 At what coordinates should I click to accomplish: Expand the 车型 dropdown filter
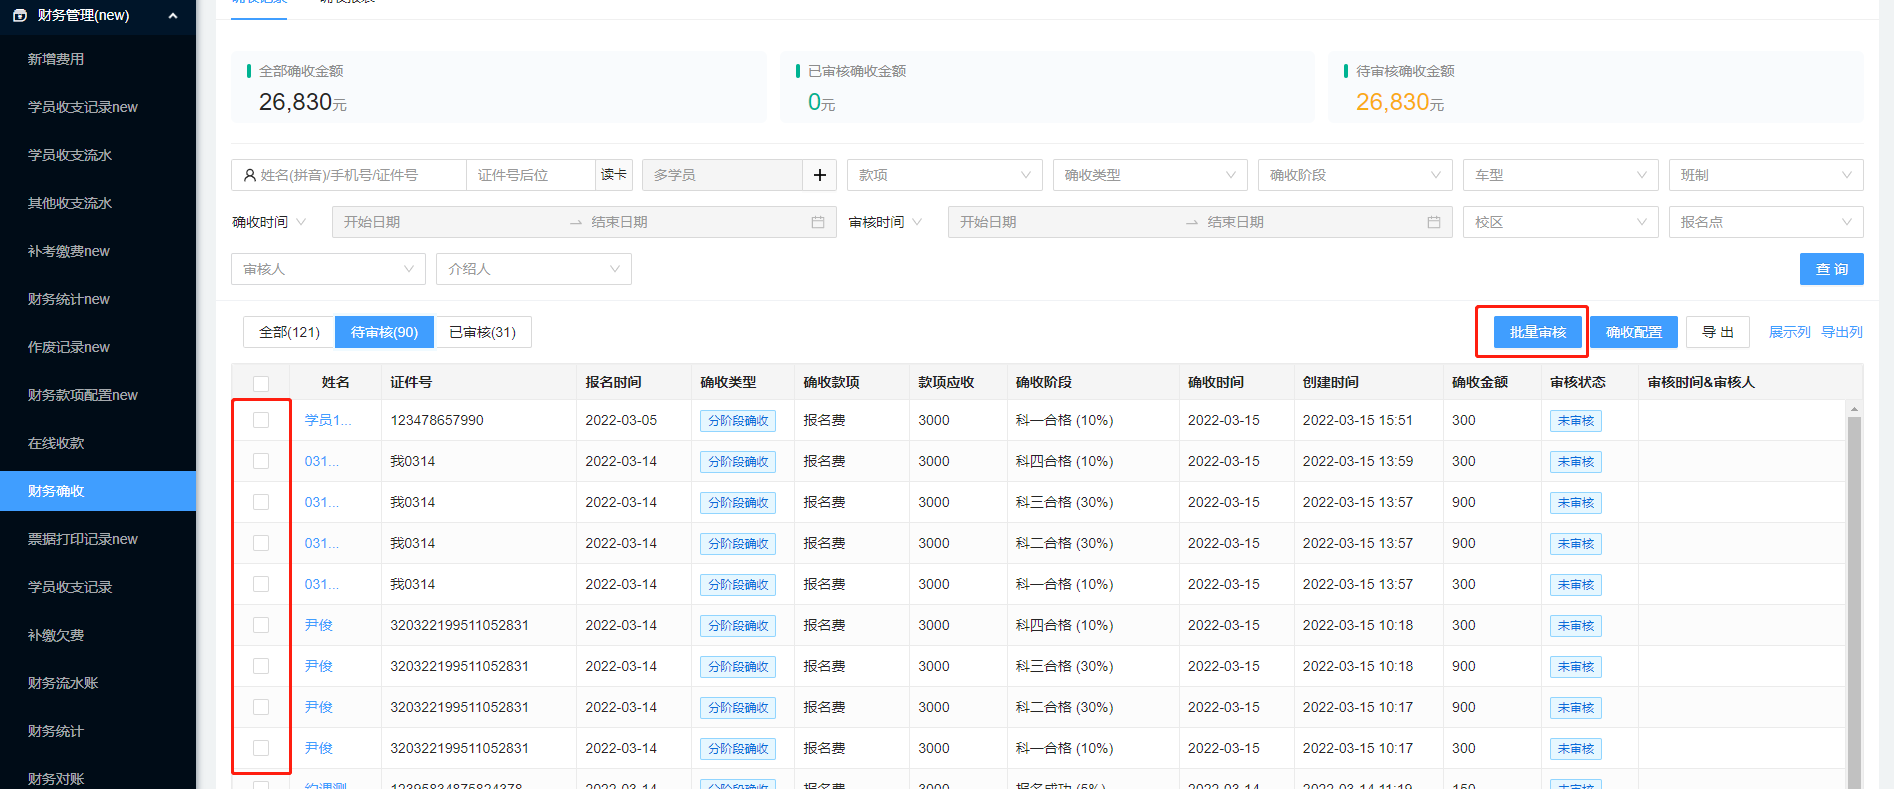[x=1559, y=175]
